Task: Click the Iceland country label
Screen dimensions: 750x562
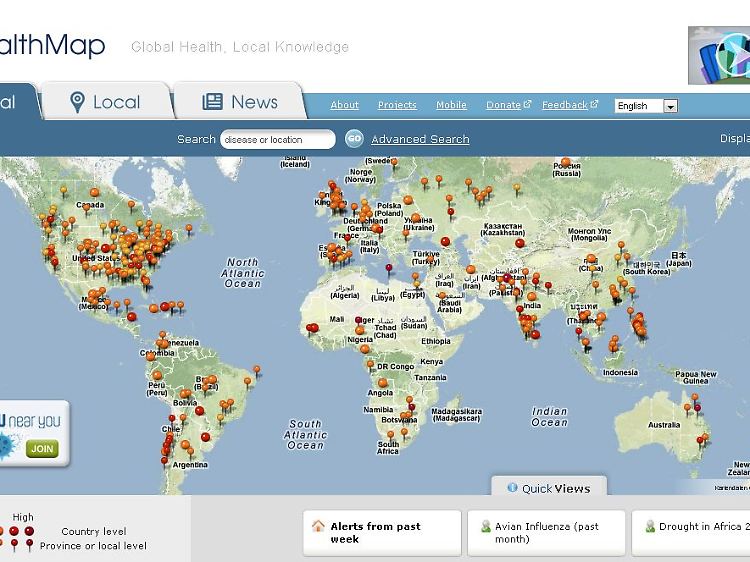Action: click(295, 162)
